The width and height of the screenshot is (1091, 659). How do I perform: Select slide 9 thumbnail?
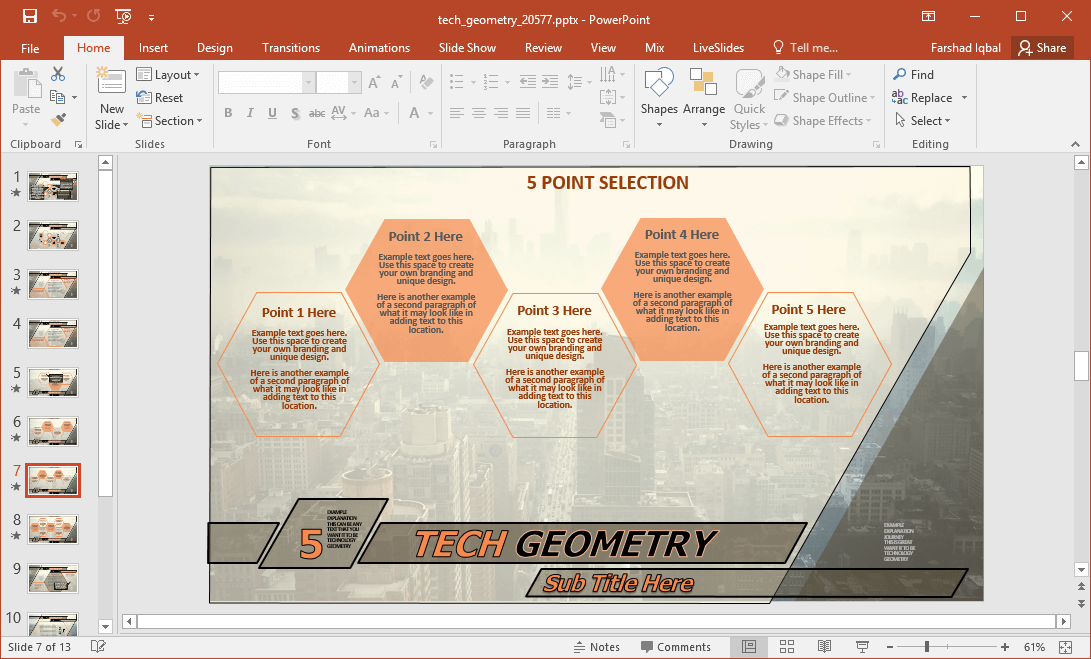coord(53,578)
